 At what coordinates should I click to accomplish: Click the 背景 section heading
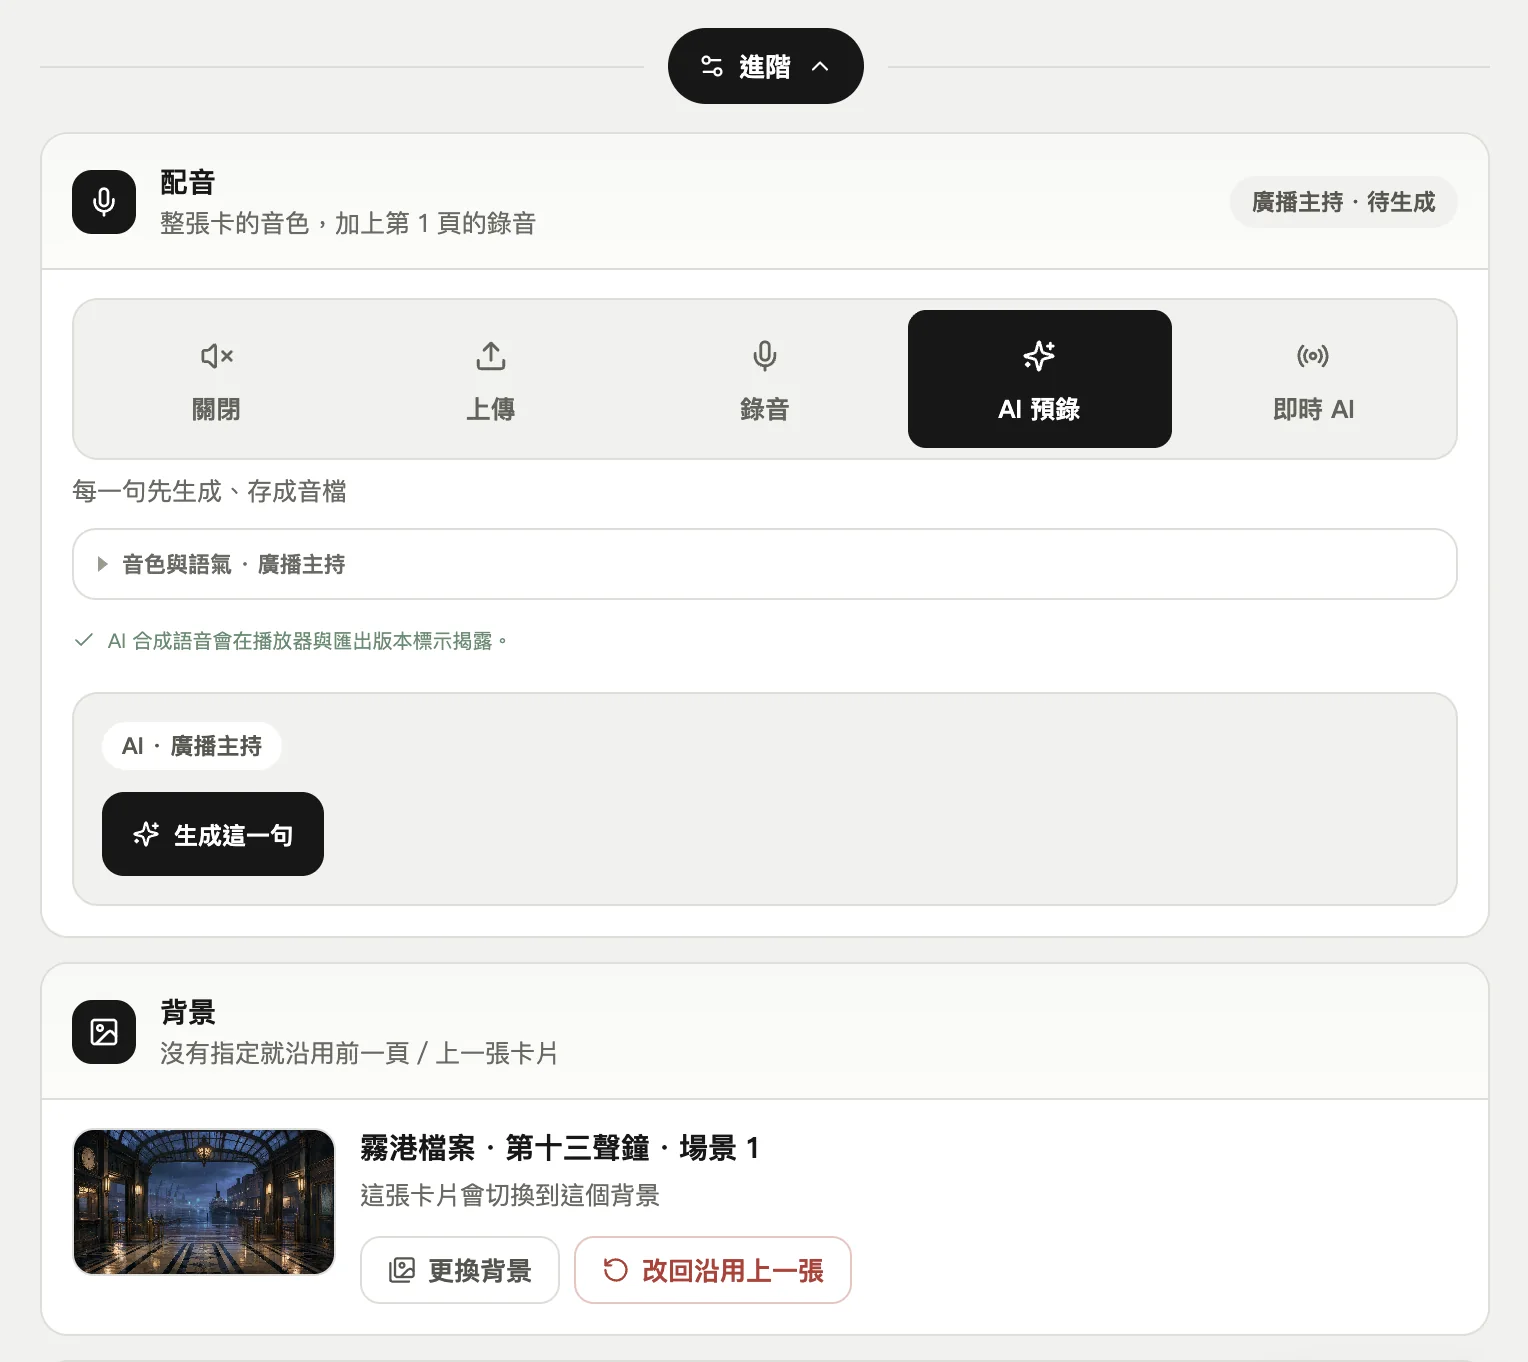pyautogui.click(x=188, y=1013)
